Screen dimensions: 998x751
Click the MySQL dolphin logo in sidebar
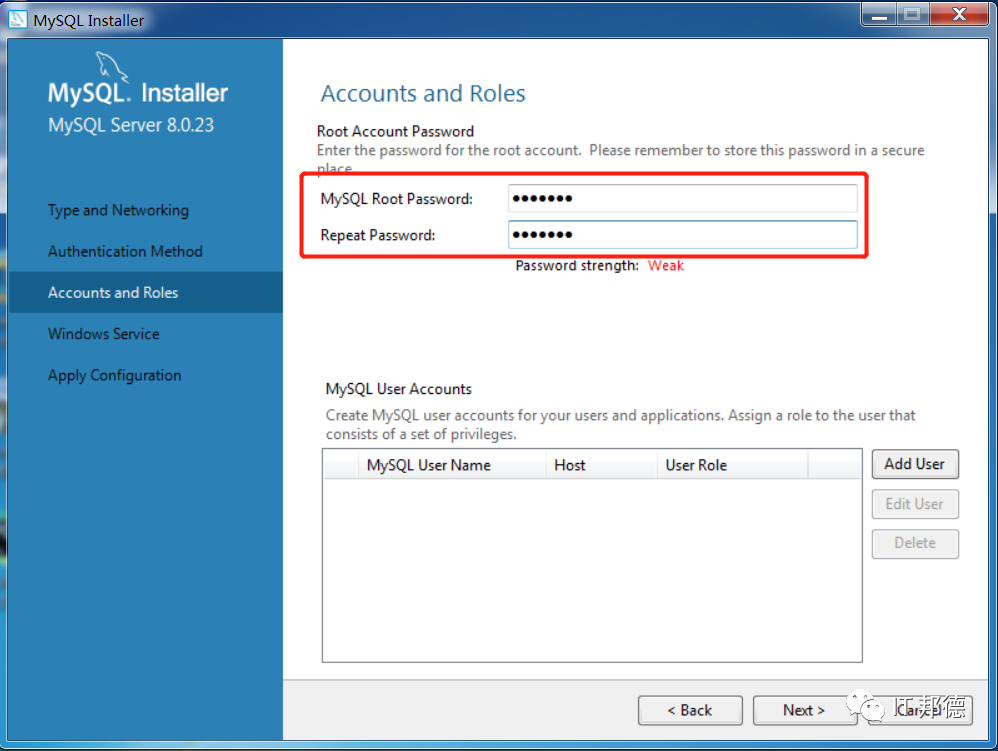[x=111, y=67]
